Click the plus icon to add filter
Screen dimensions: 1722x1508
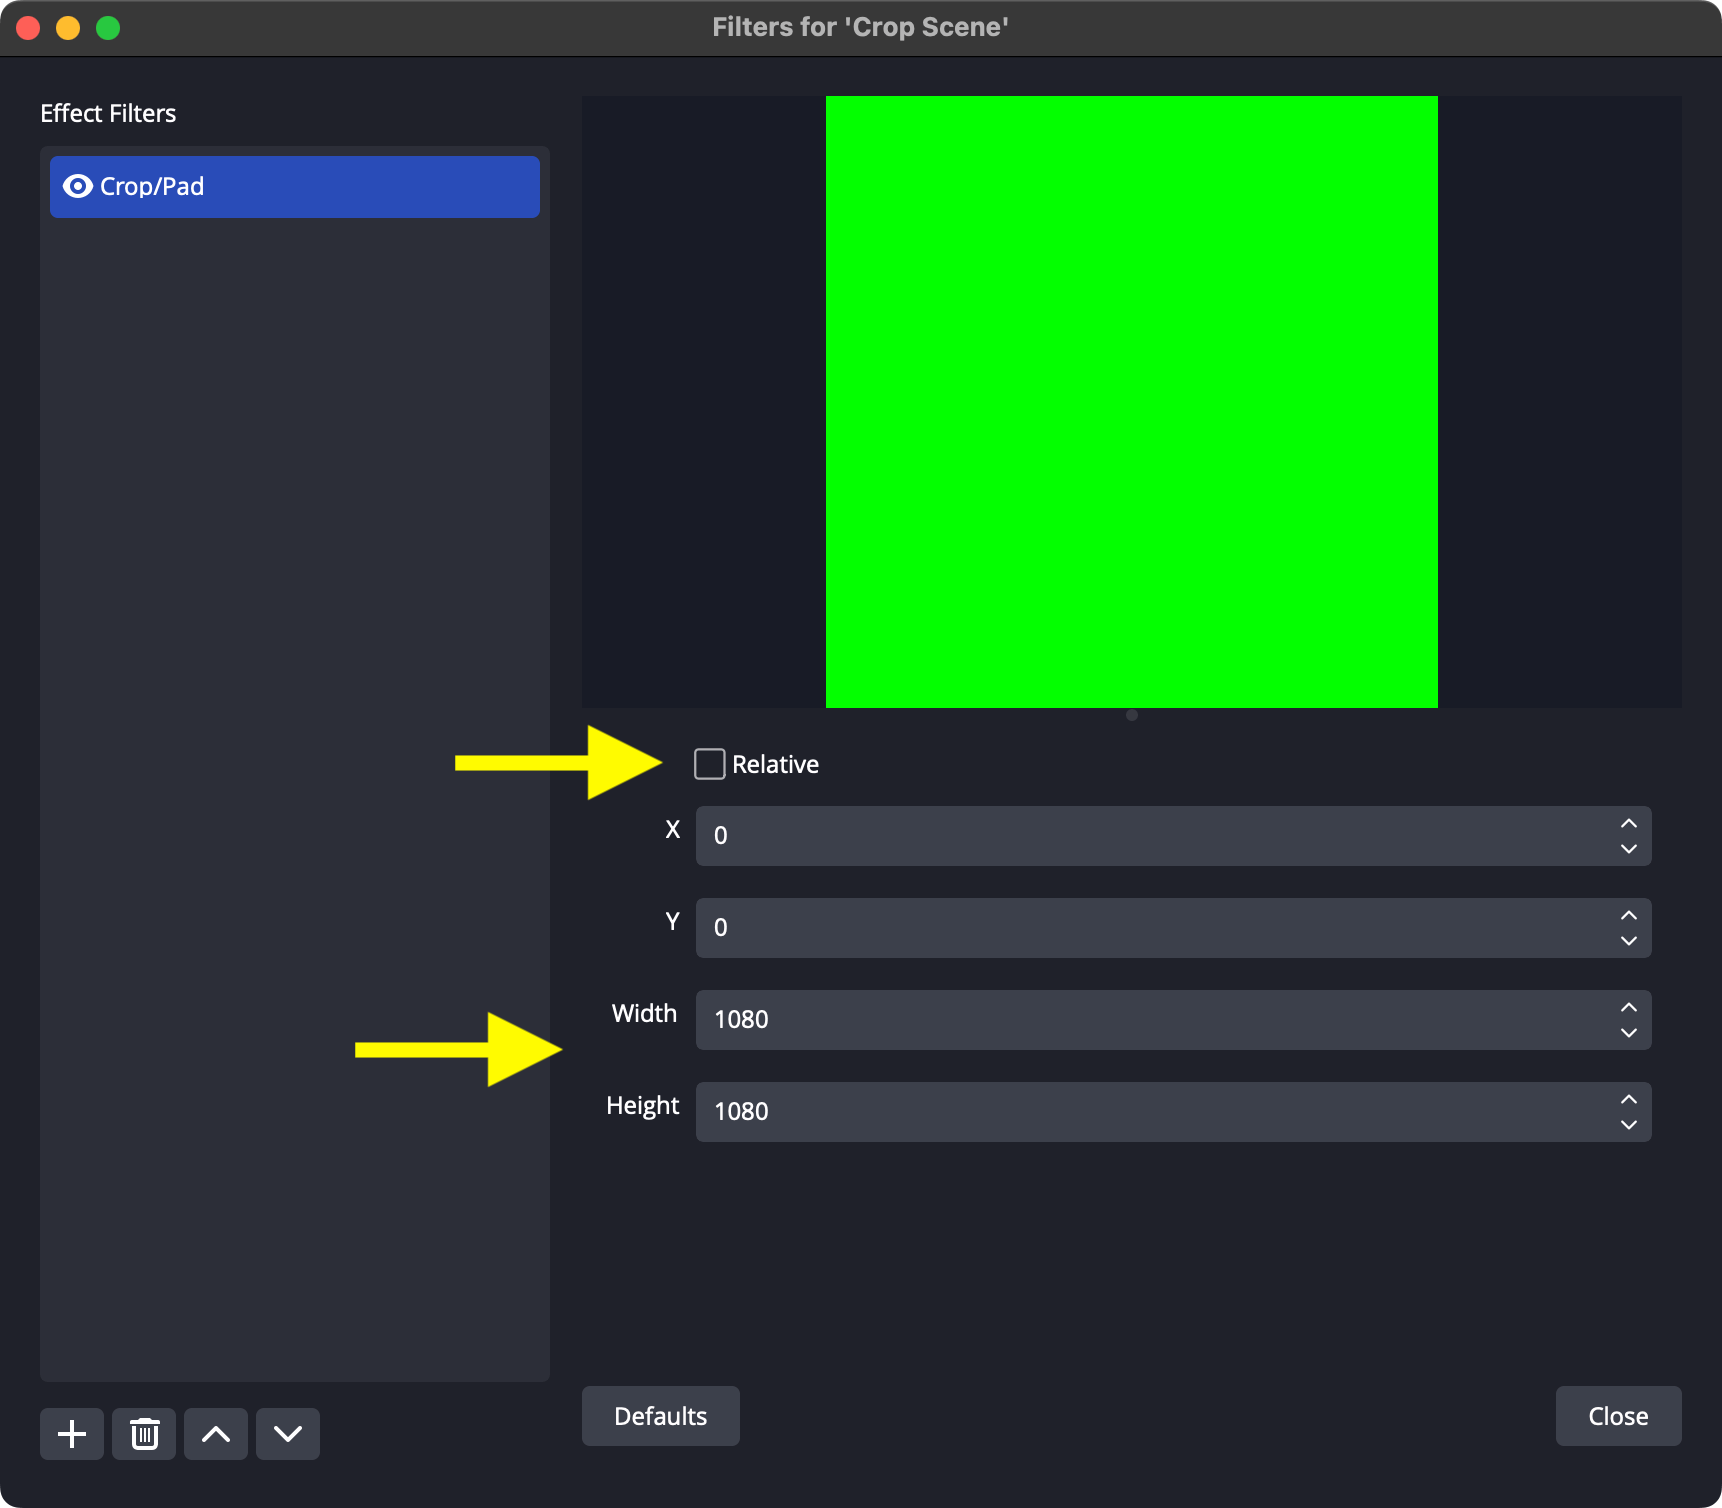pyautogui.click(x=72, y=1434)
